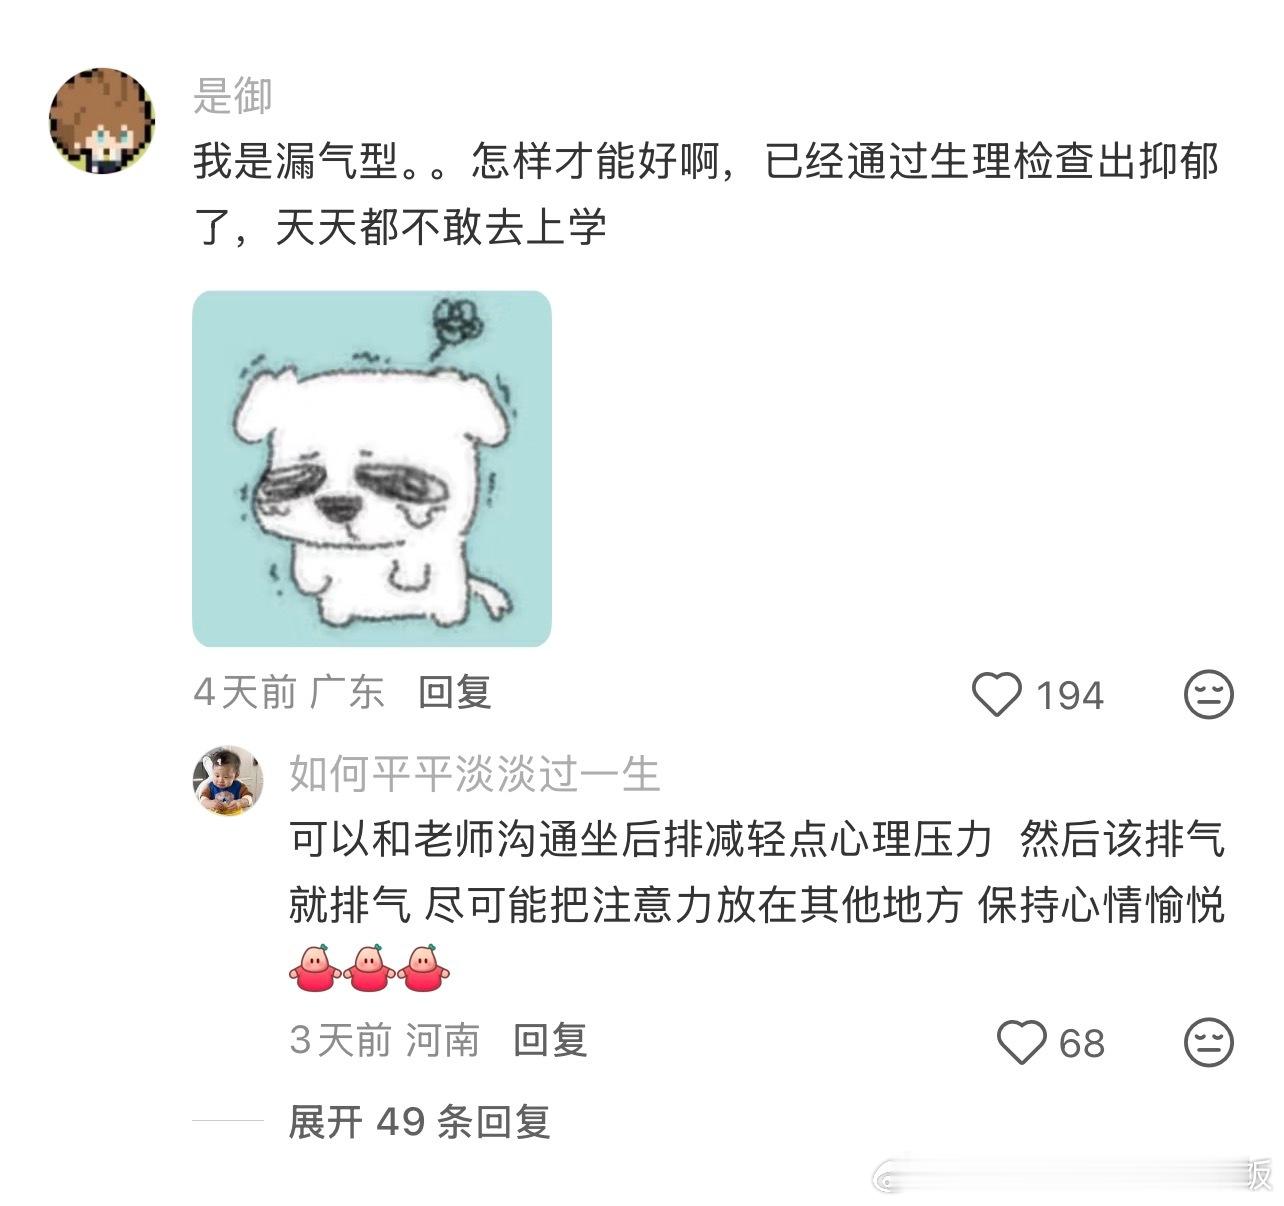
Task: Click the 194 like count
Action: click(1069, 695)
